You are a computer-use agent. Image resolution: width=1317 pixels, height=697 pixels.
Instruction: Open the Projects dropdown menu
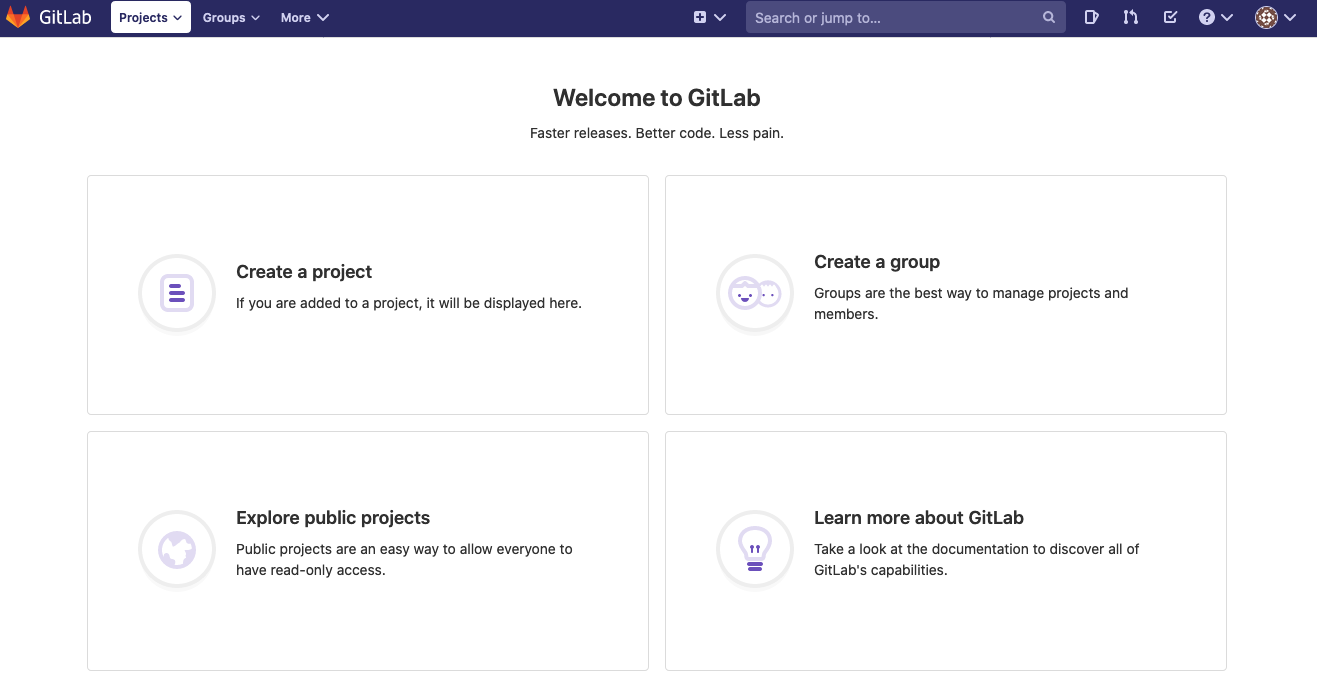coord(151,17)
